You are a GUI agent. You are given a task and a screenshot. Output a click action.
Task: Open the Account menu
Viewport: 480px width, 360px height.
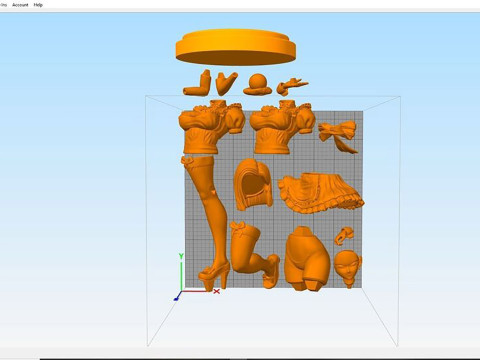click(20, 5)
